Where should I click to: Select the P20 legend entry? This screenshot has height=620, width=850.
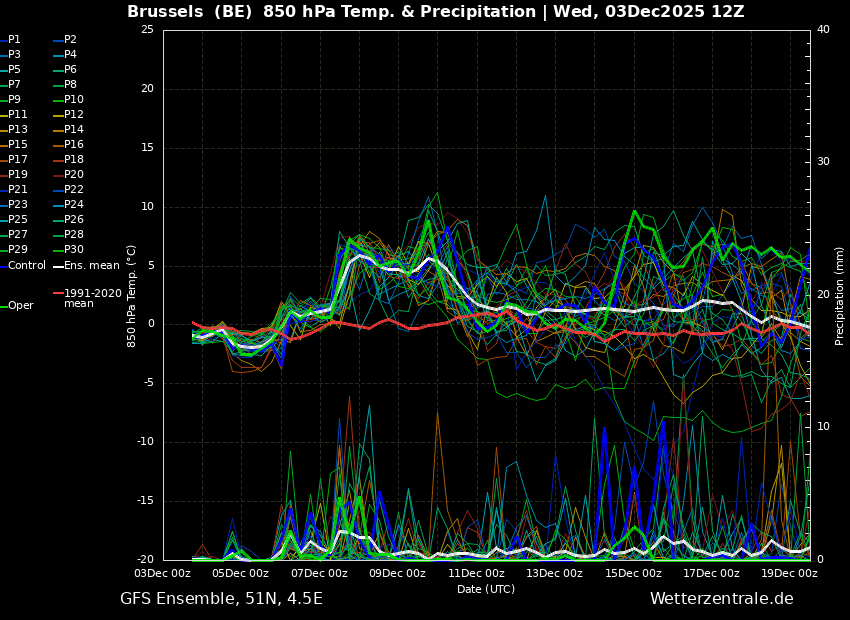pos(73,175)
